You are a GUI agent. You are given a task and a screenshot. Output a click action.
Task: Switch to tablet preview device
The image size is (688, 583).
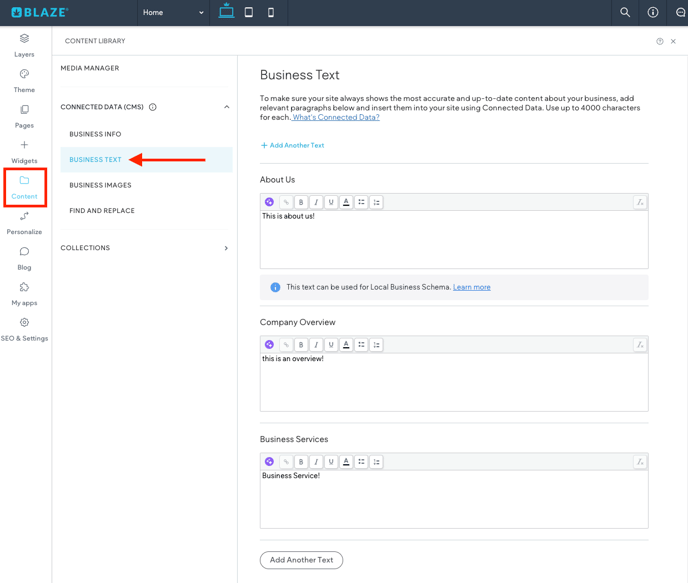[x=249, y=13]
